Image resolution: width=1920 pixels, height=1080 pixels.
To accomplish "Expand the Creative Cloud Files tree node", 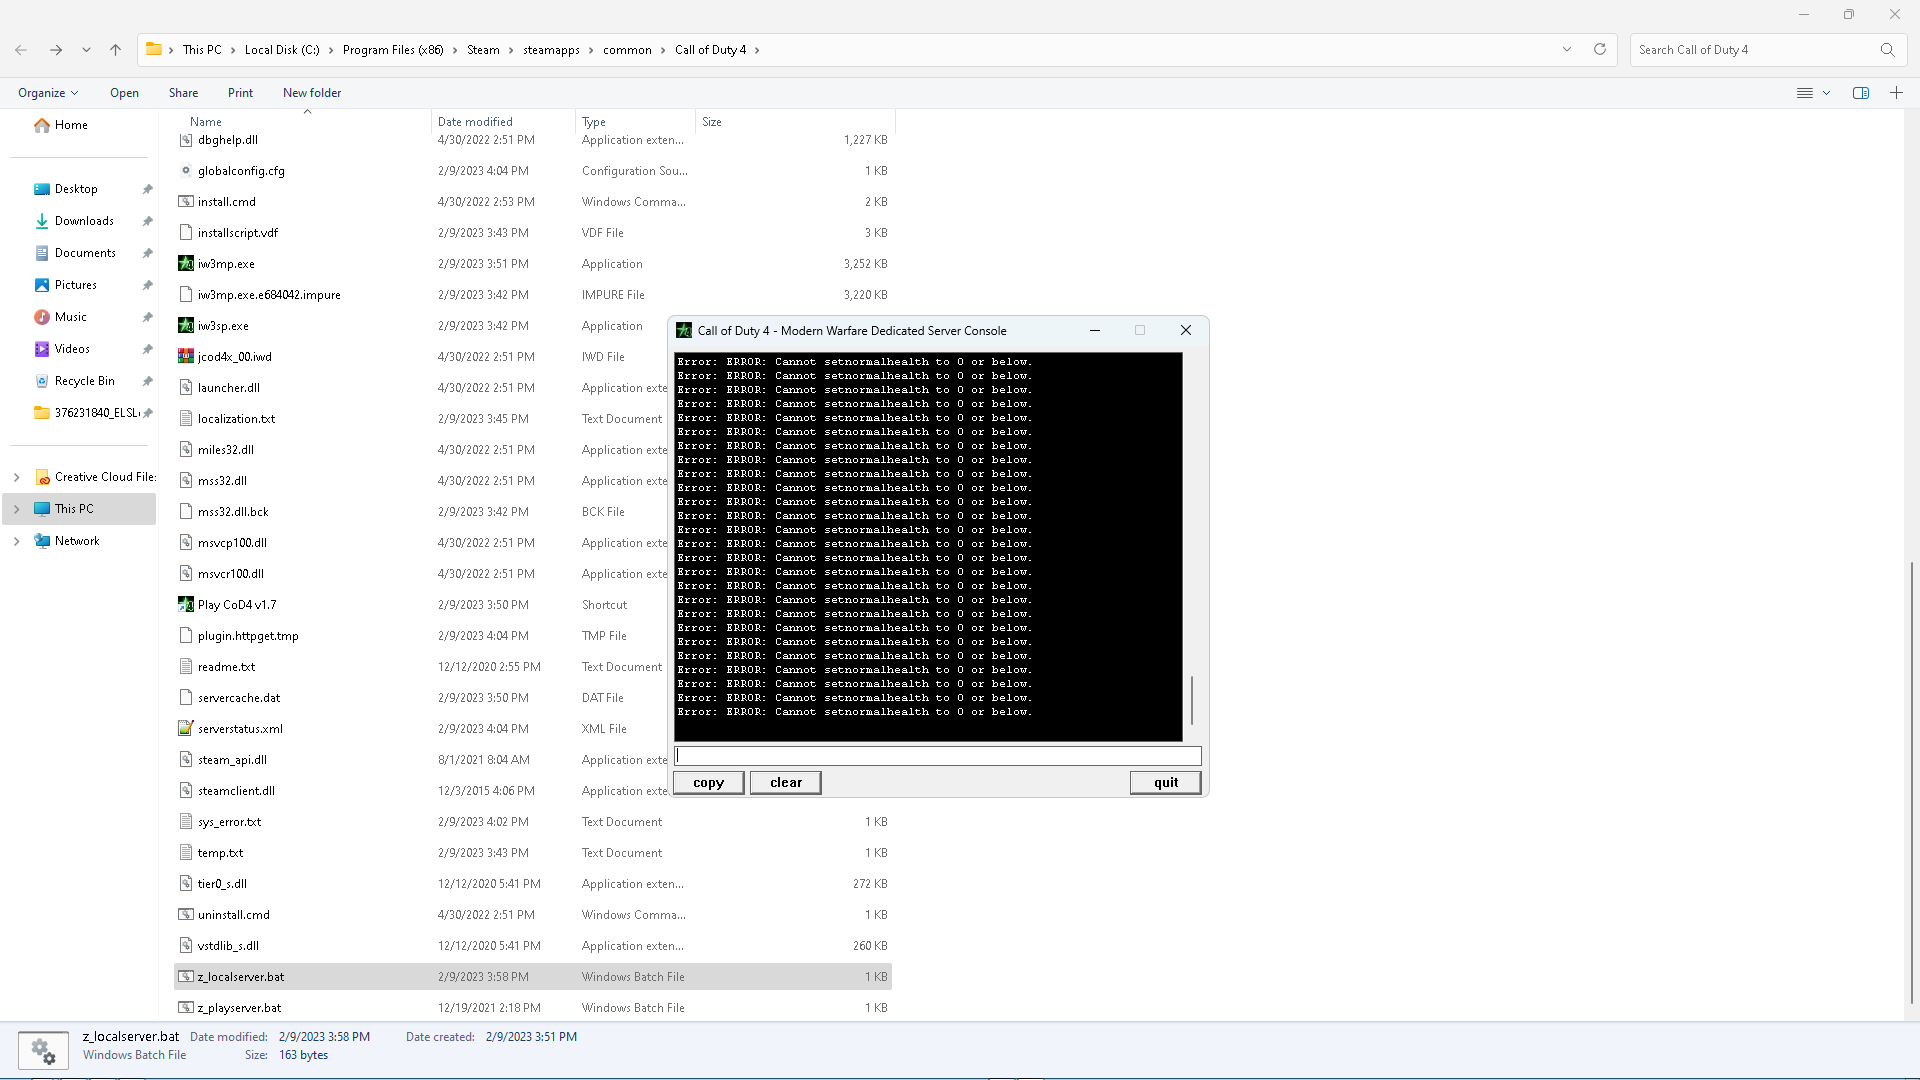I will pyautogui.click(x=16, y=477).
